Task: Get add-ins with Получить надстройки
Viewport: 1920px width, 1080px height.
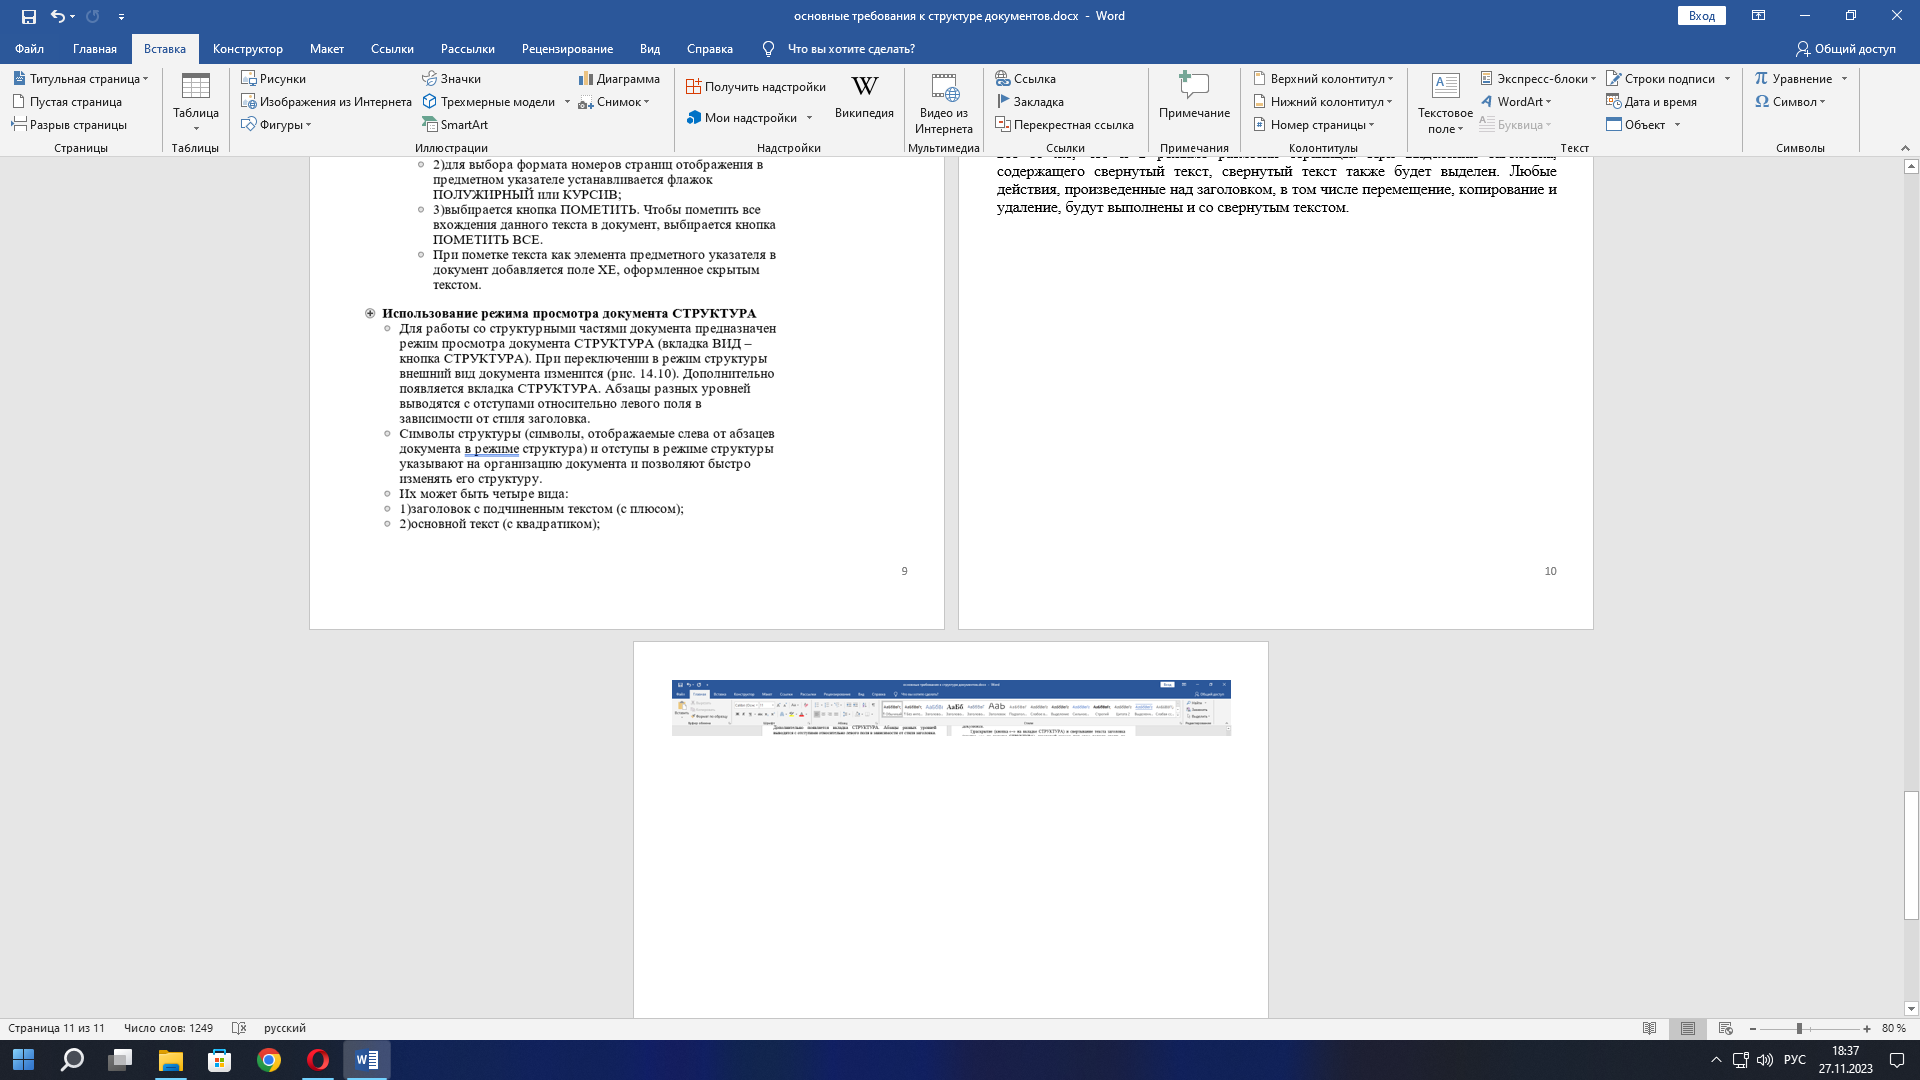Action: tap(756, 87)
